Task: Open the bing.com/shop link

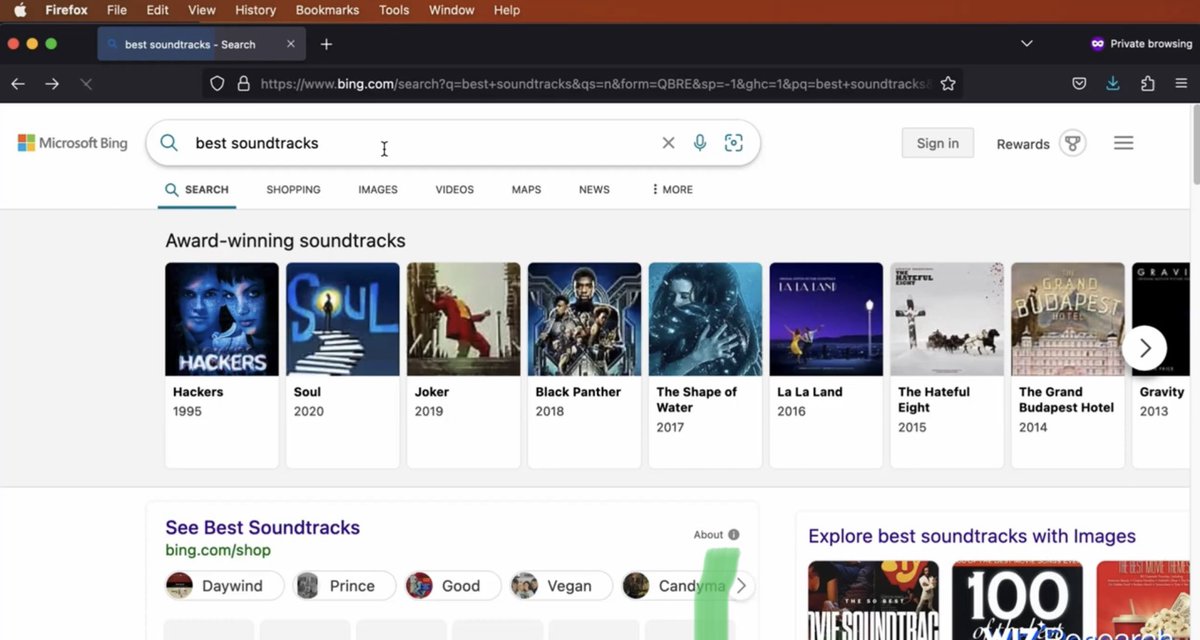Action: click(x=218, y=550)
